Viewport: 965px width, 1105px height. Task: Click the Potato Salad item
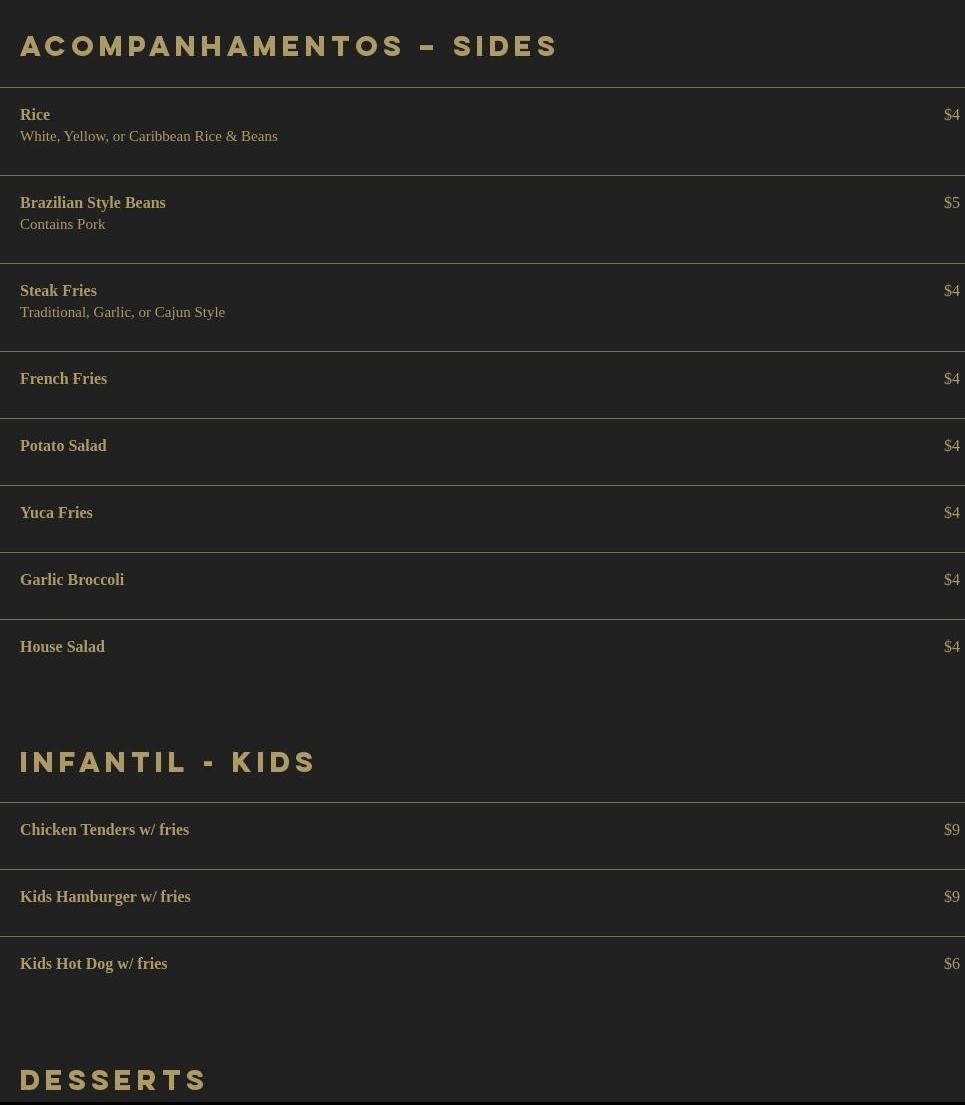pyautogui.click(x=63, y=446)
